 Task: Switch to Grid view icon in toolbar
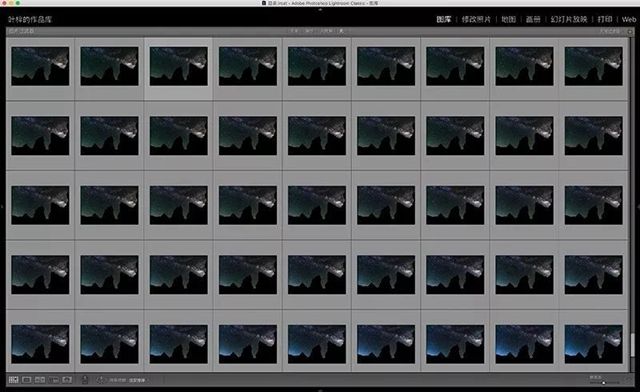pyautogui.click(x=13, y=380)
